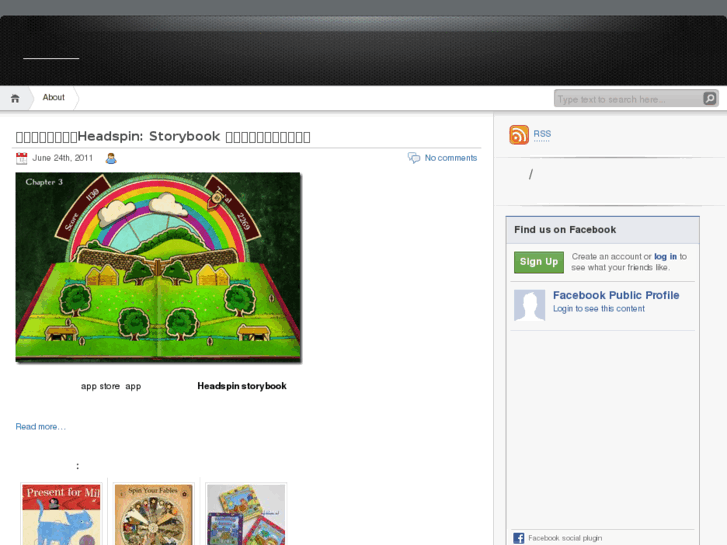Open the orange RSS feed icon
Viewport: 727px width, 545px height.
(x=519, y=135)
